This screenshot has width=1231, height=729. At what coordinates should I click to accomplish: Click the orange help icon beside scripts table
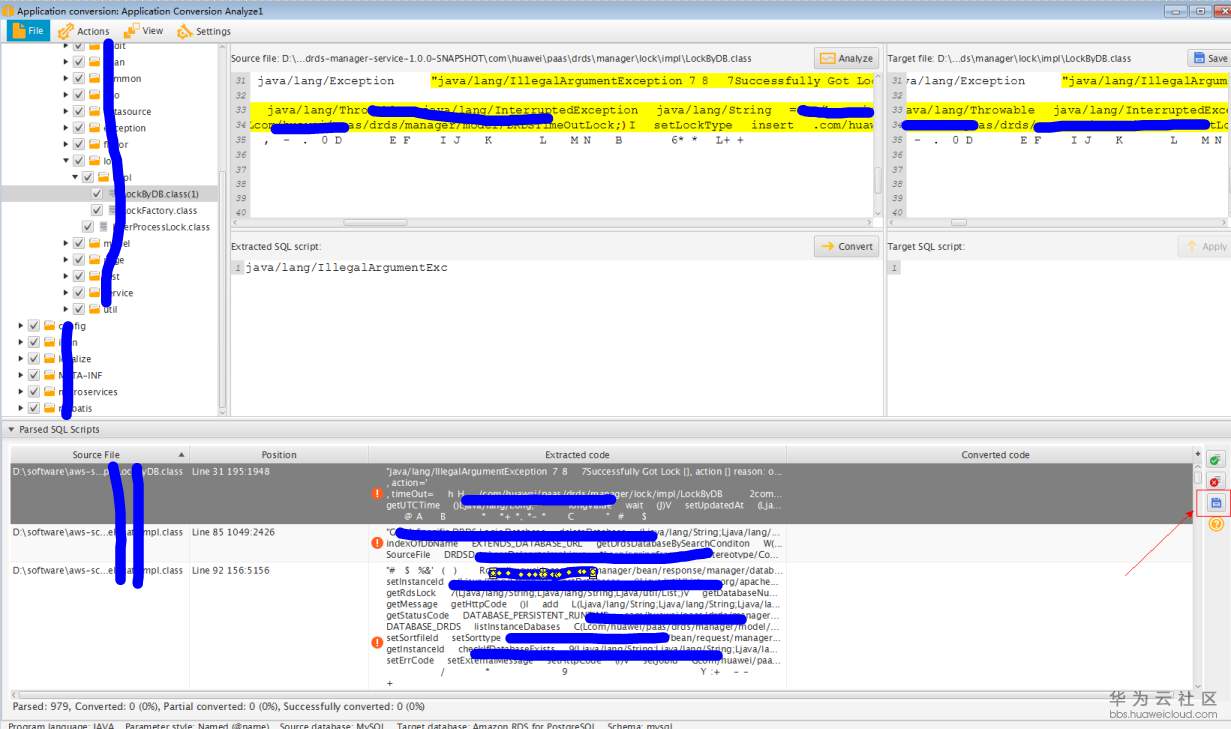[x=1216, y=524]
